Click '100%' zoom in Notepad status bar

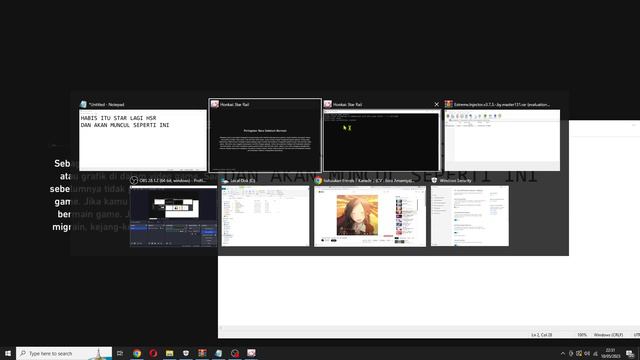pyautogui.click(x=582, y=335)
